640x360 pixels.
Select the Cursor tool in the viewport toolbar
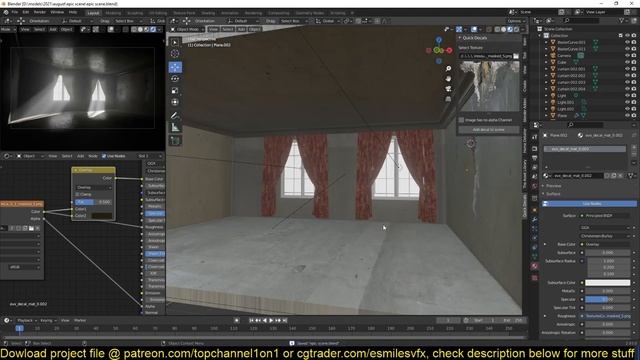(x=175, y=54)
